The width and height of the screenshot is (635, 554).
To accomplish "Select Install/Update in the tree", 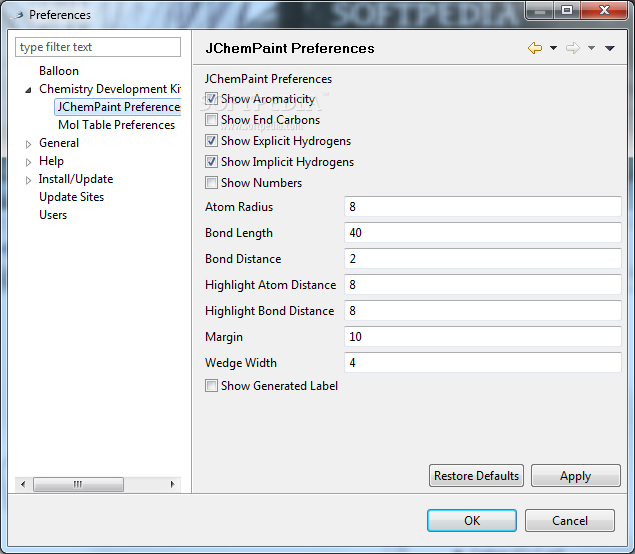I will coord(76,179).
